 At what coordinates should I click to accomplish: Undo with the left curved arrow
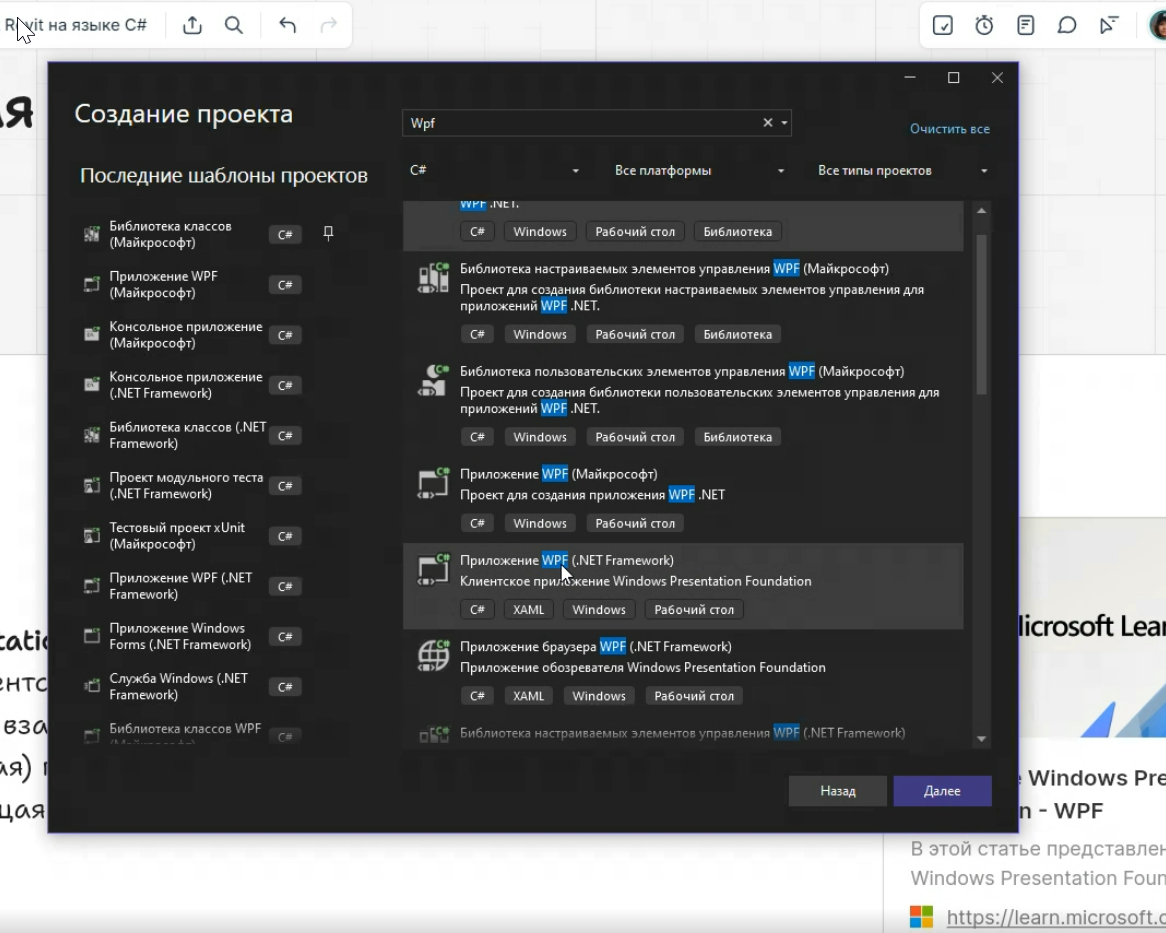tap(287, 25)
